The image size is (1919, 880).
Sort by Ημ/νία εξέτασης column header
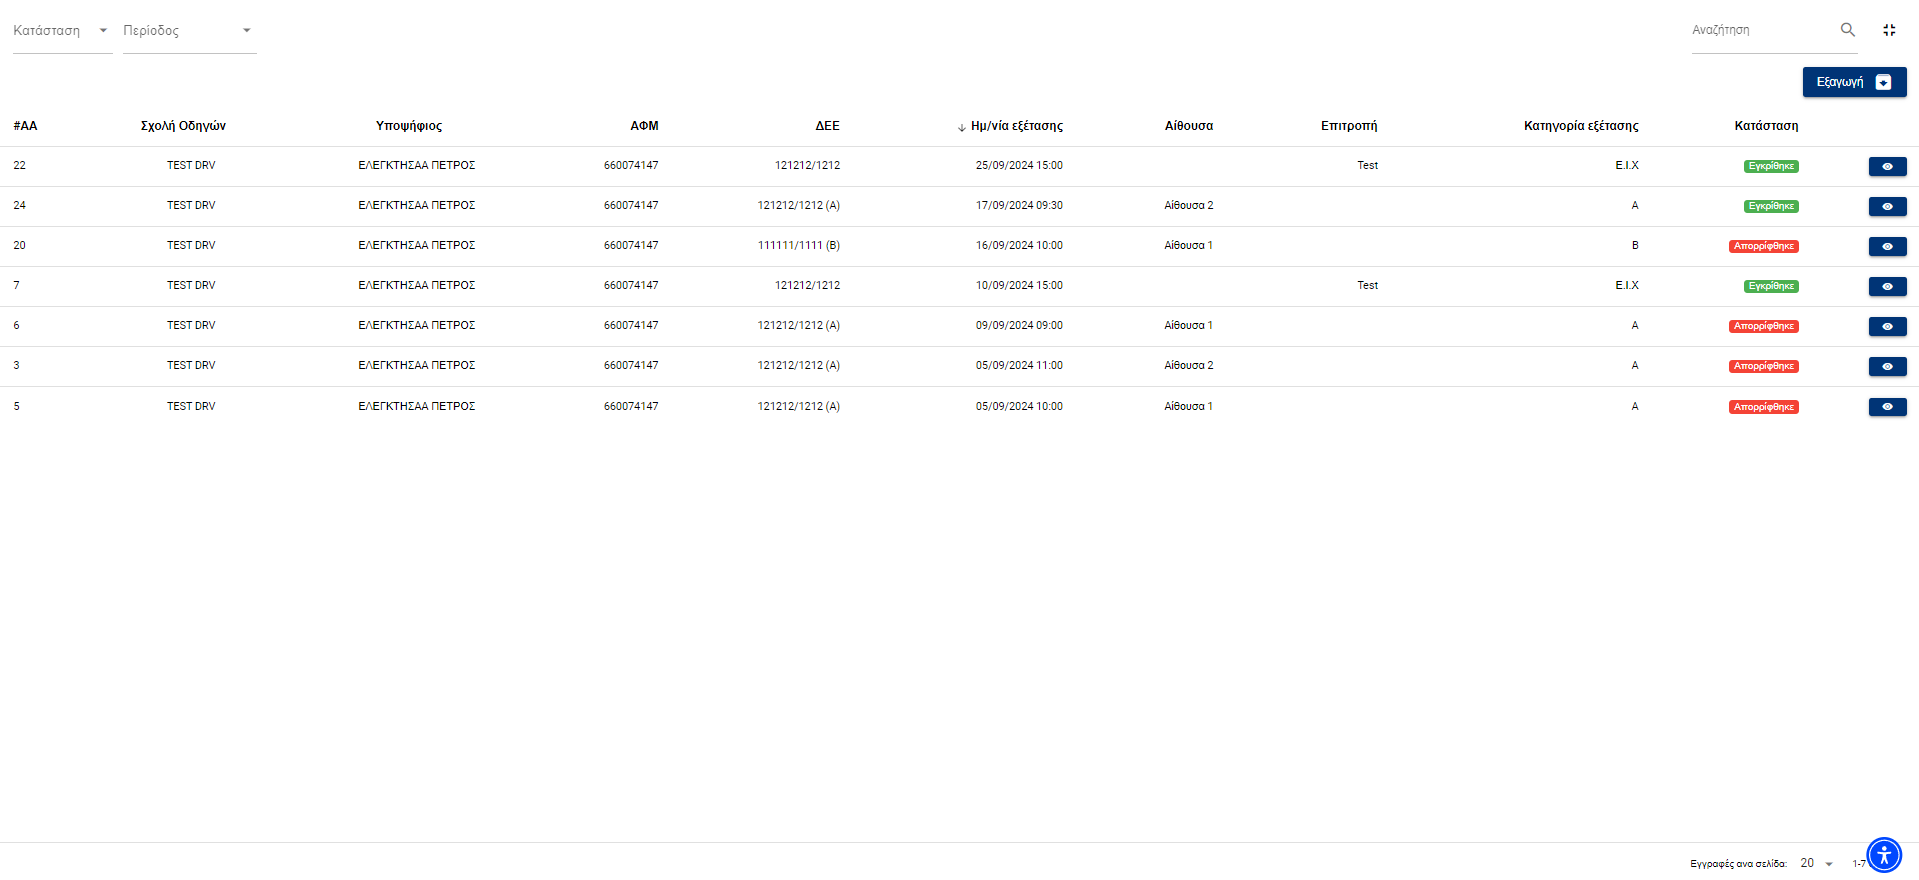pyautogui.click(x=1016, y=126)
